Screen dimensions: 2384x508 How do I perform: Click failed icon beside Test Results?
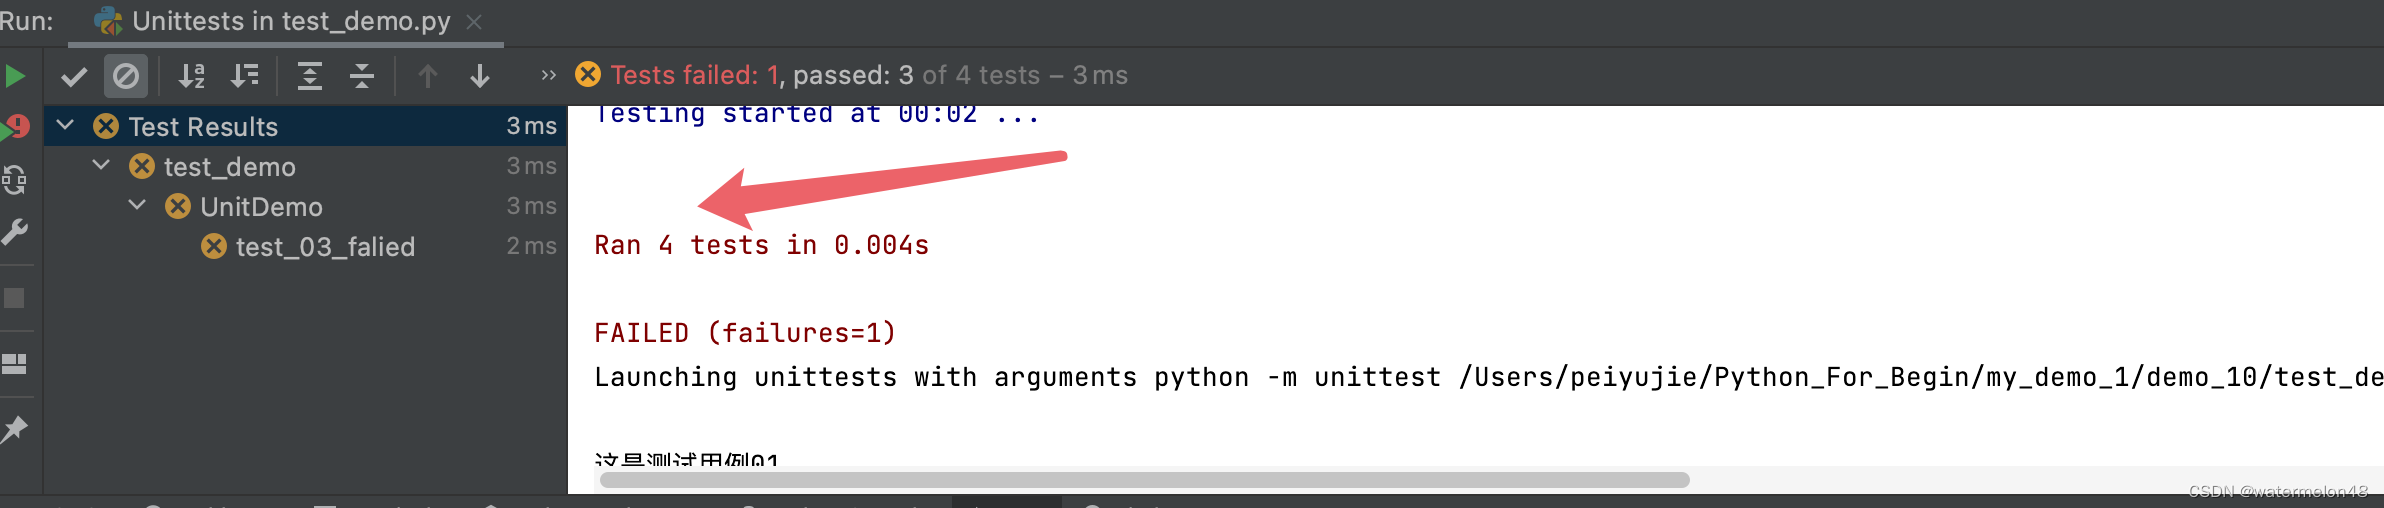[106, 126]
